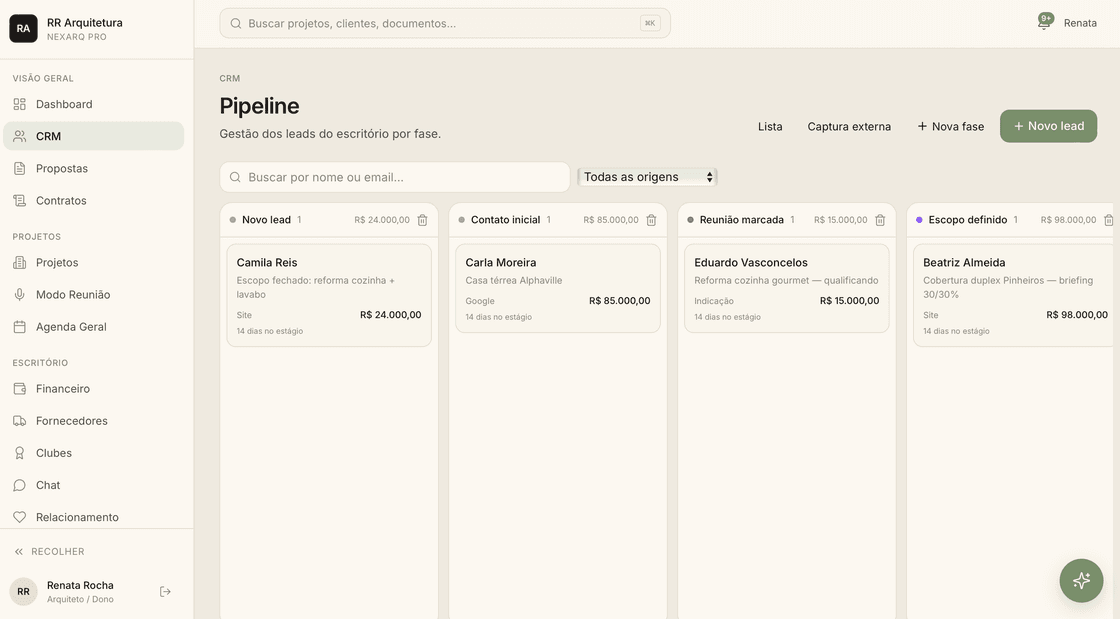Click the RA workspace logo

tap(23, 29)
